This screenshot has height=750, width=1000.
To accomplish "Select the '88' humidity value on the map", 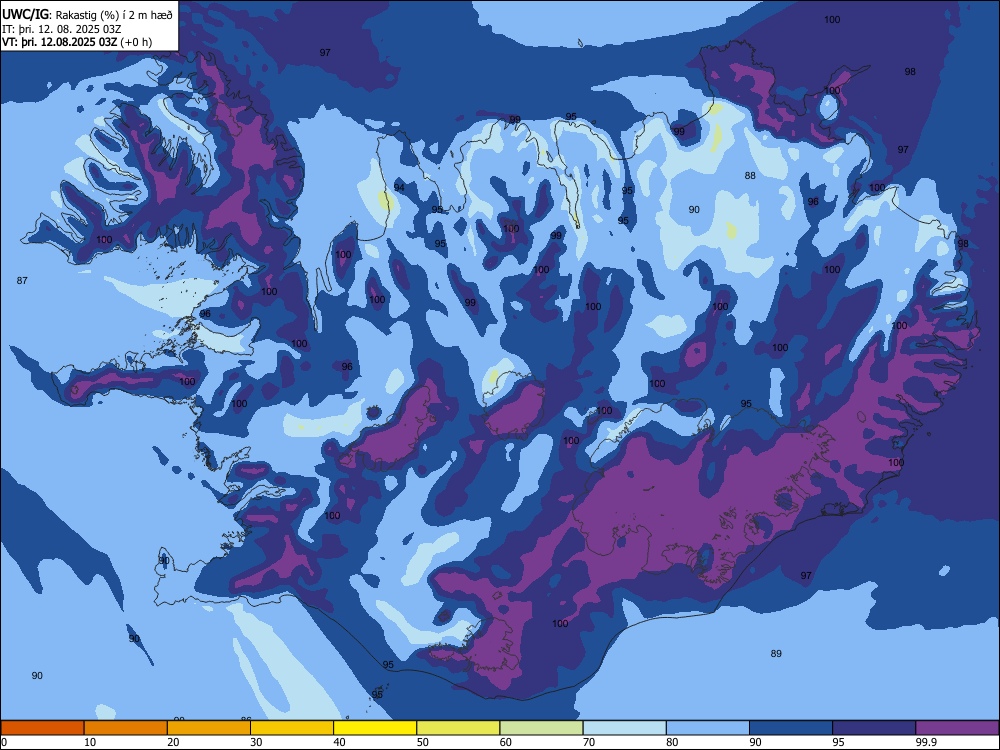I will (750, 175).
